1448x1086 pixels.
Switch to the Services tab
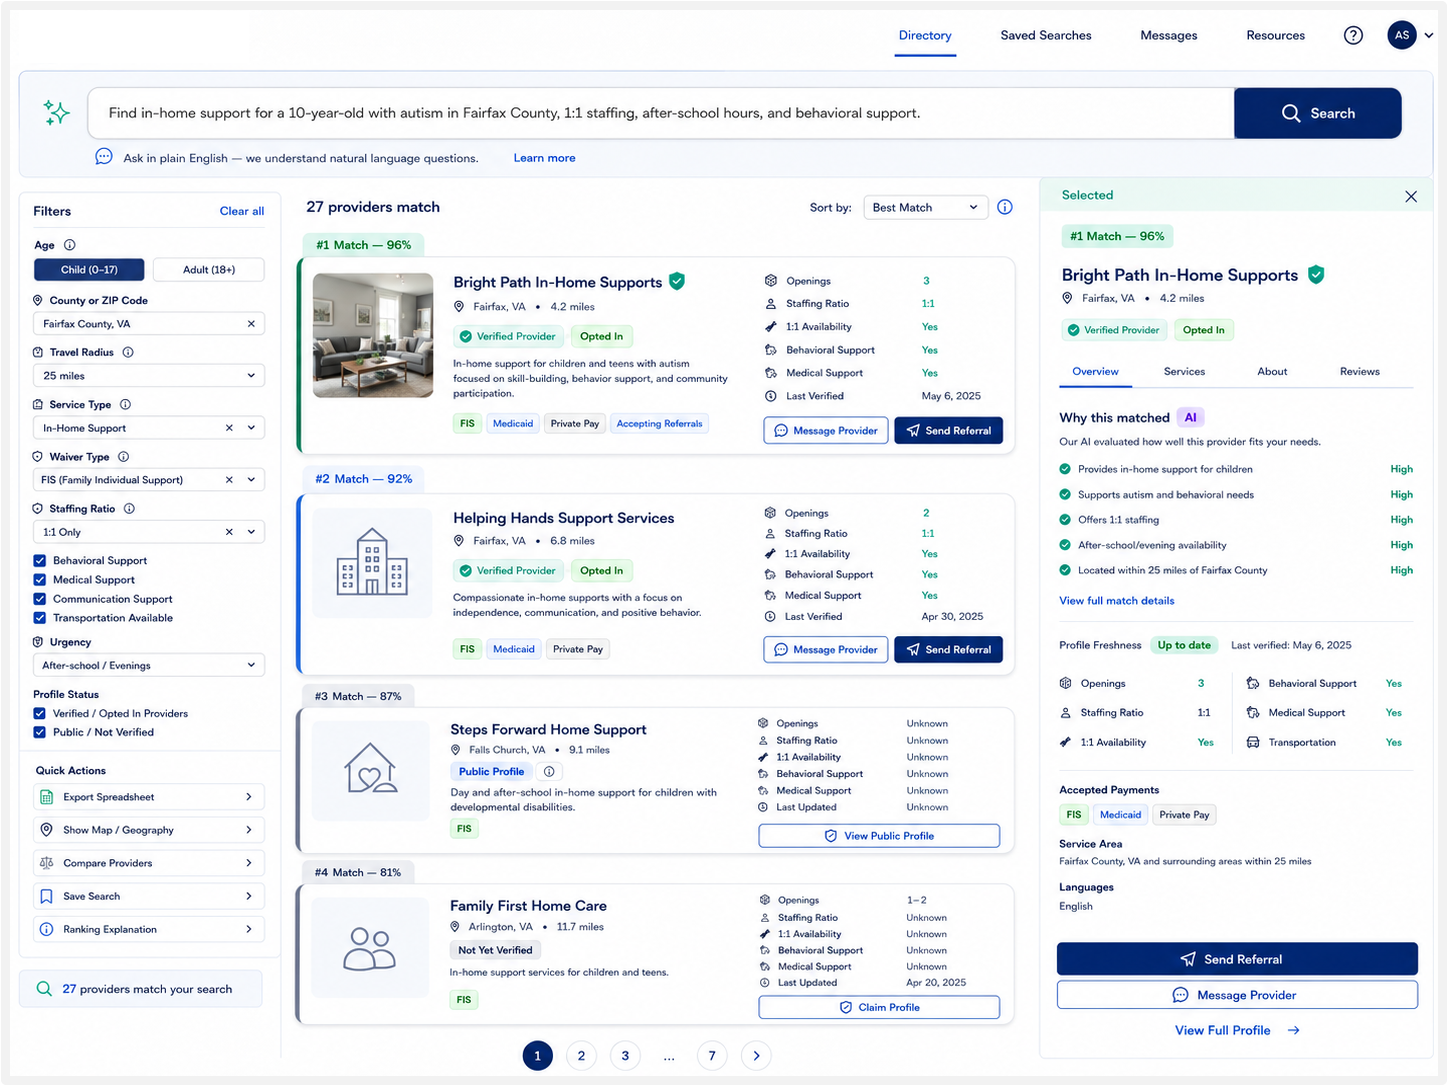pyautogui.click(x=1184, y=371)
